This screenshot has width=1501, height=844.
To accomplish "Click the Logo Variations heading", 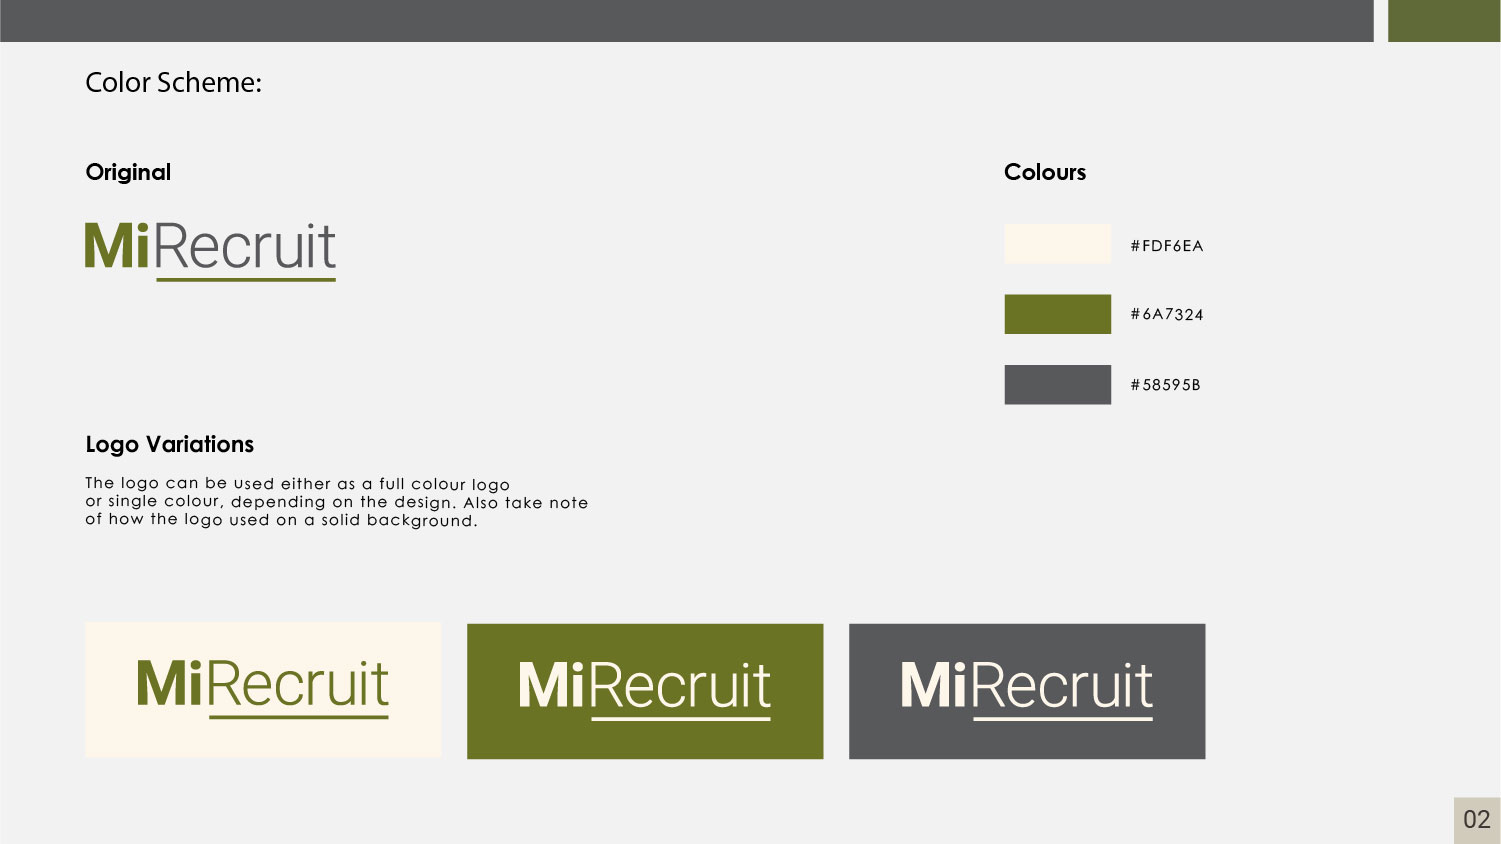I will coord(169,444).
